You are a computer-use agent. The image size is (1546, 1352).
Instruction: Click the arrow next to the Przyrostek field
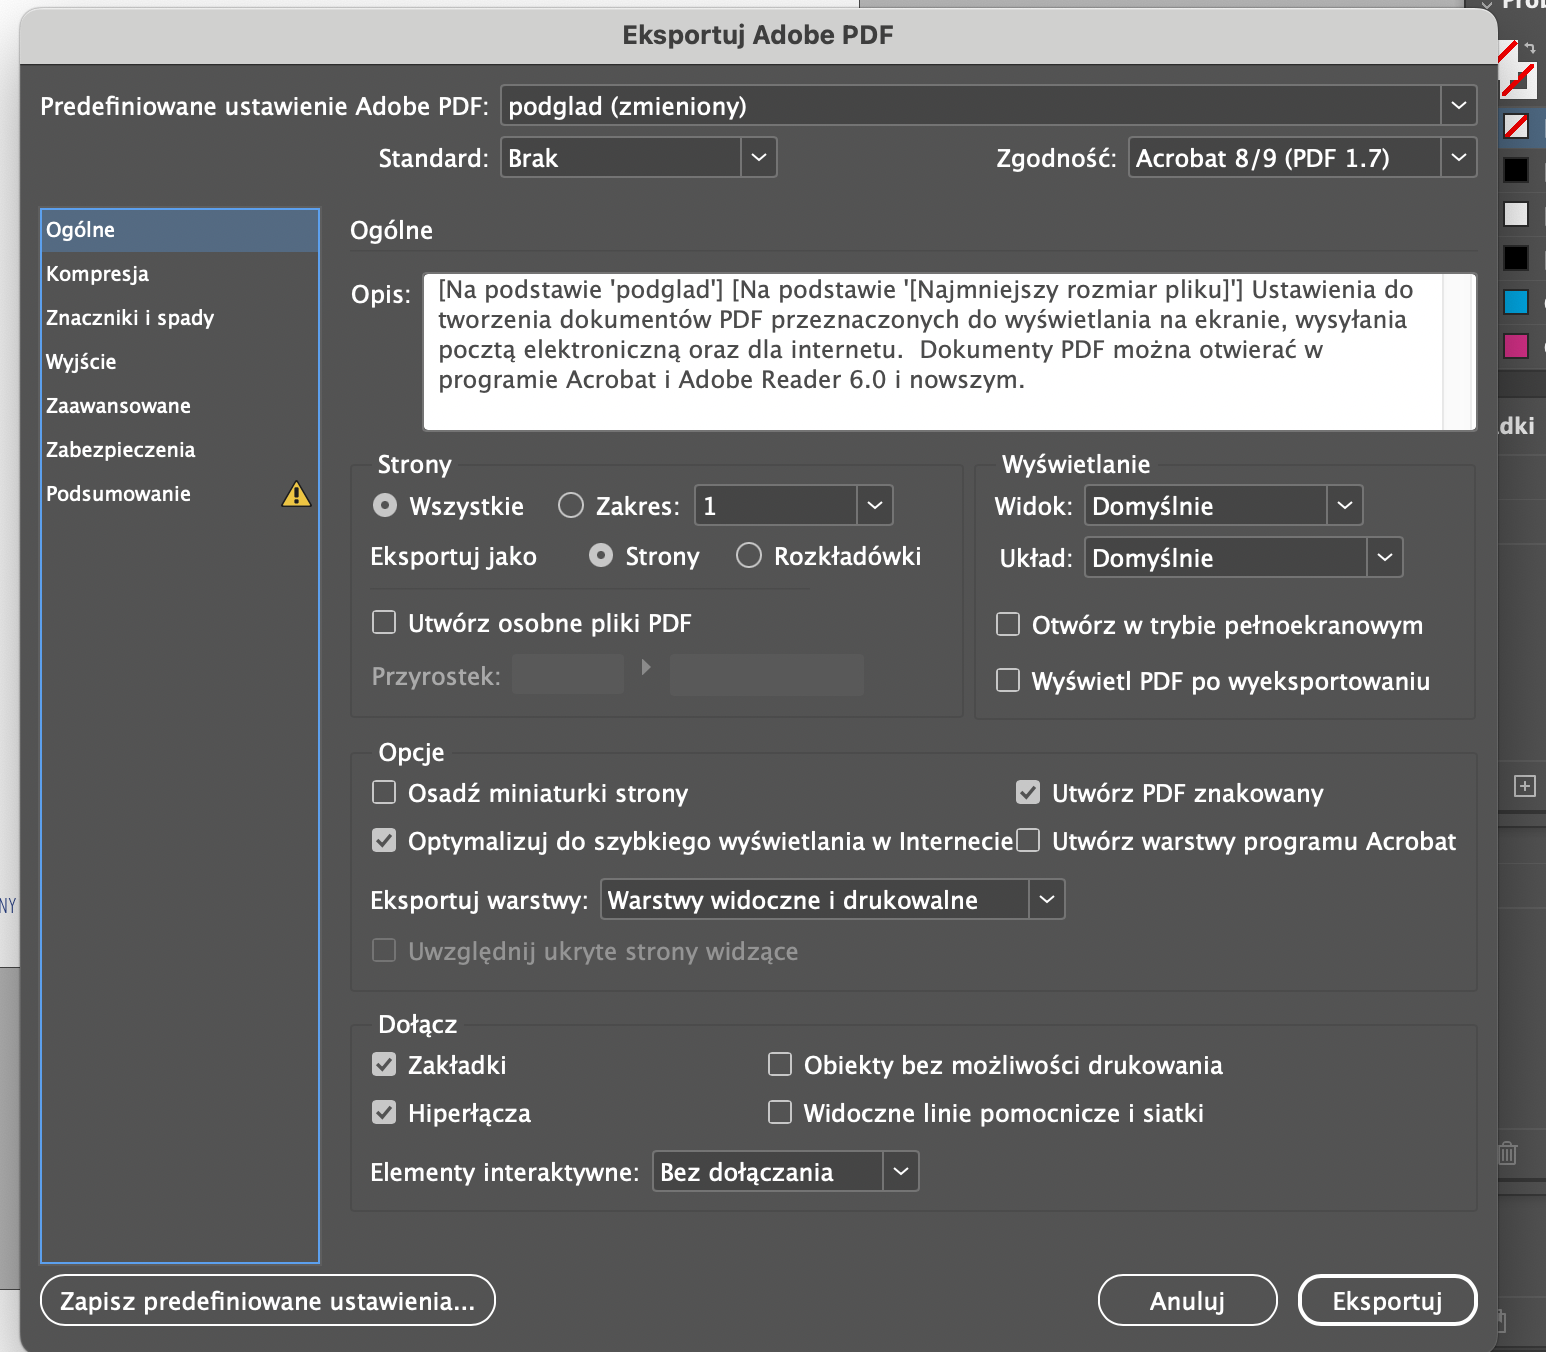click(646, 667)
